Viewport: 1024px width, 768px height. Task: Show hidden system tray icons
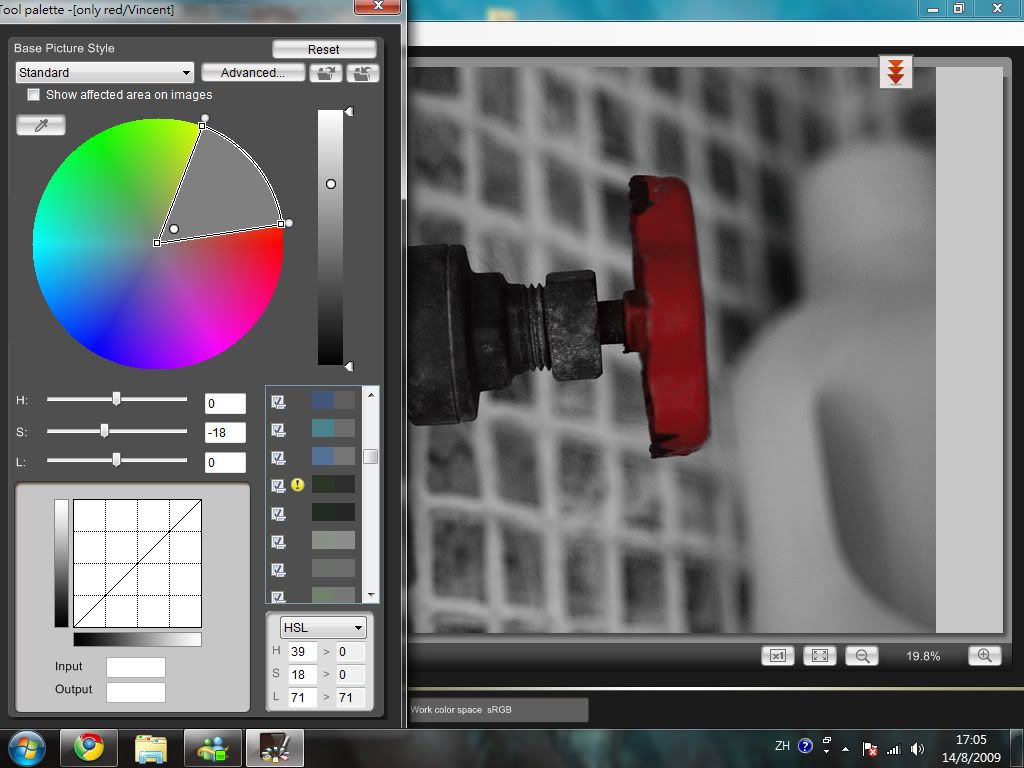[845, 749]
